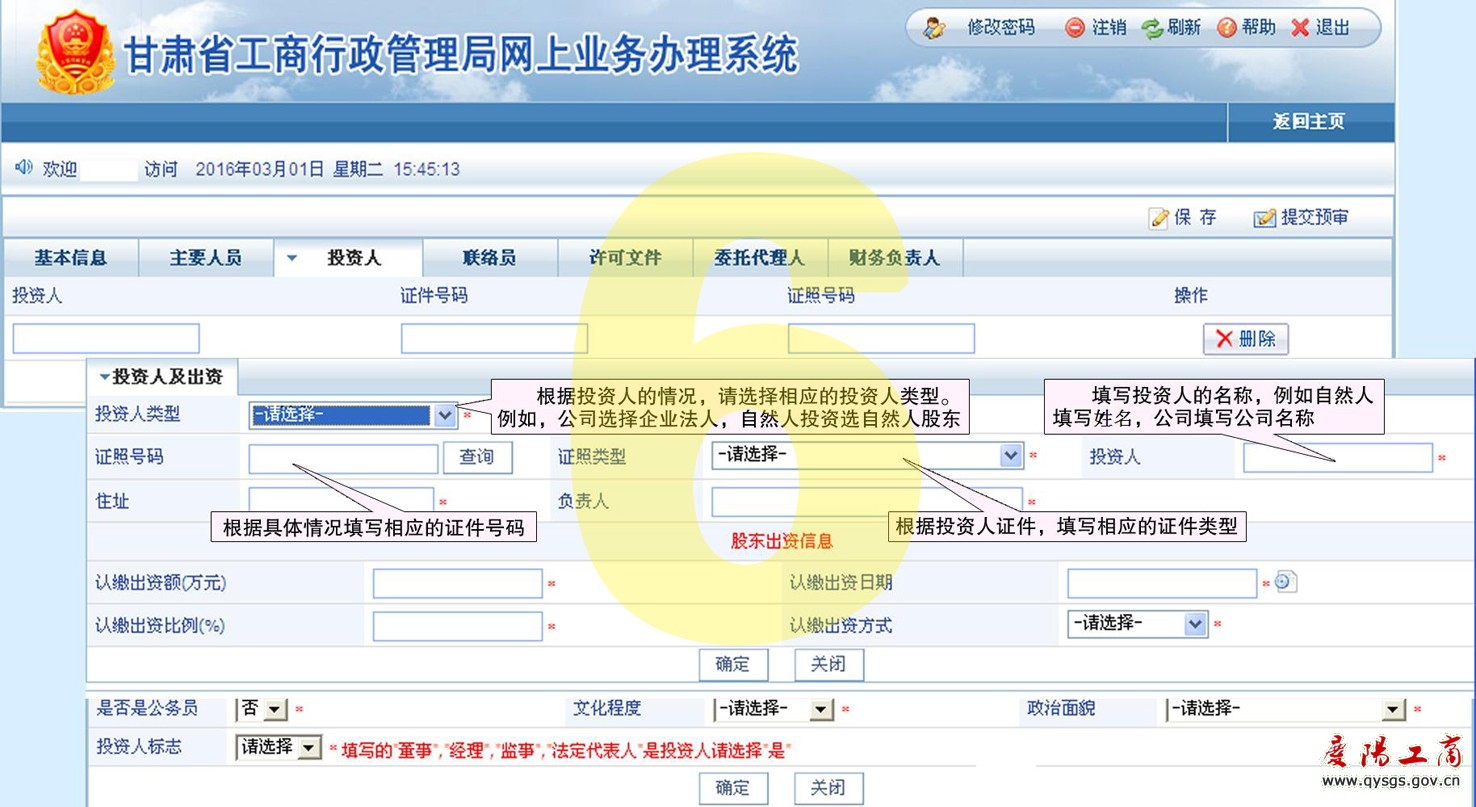Click the green 刷新 refresh icon
This screenshot has height=807, width=1476.
pyautogui.click(x=1153, y=28)
